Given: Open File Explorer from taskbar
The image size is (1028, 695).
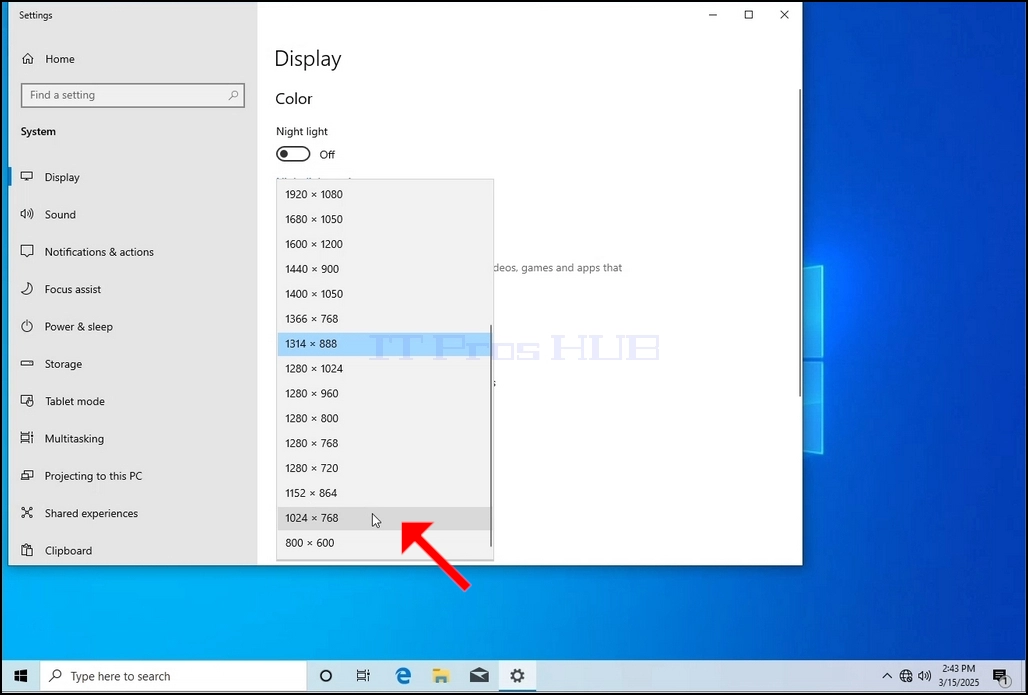Looking at the screenshot, I should pyautogui.click(x=441, y=676).
